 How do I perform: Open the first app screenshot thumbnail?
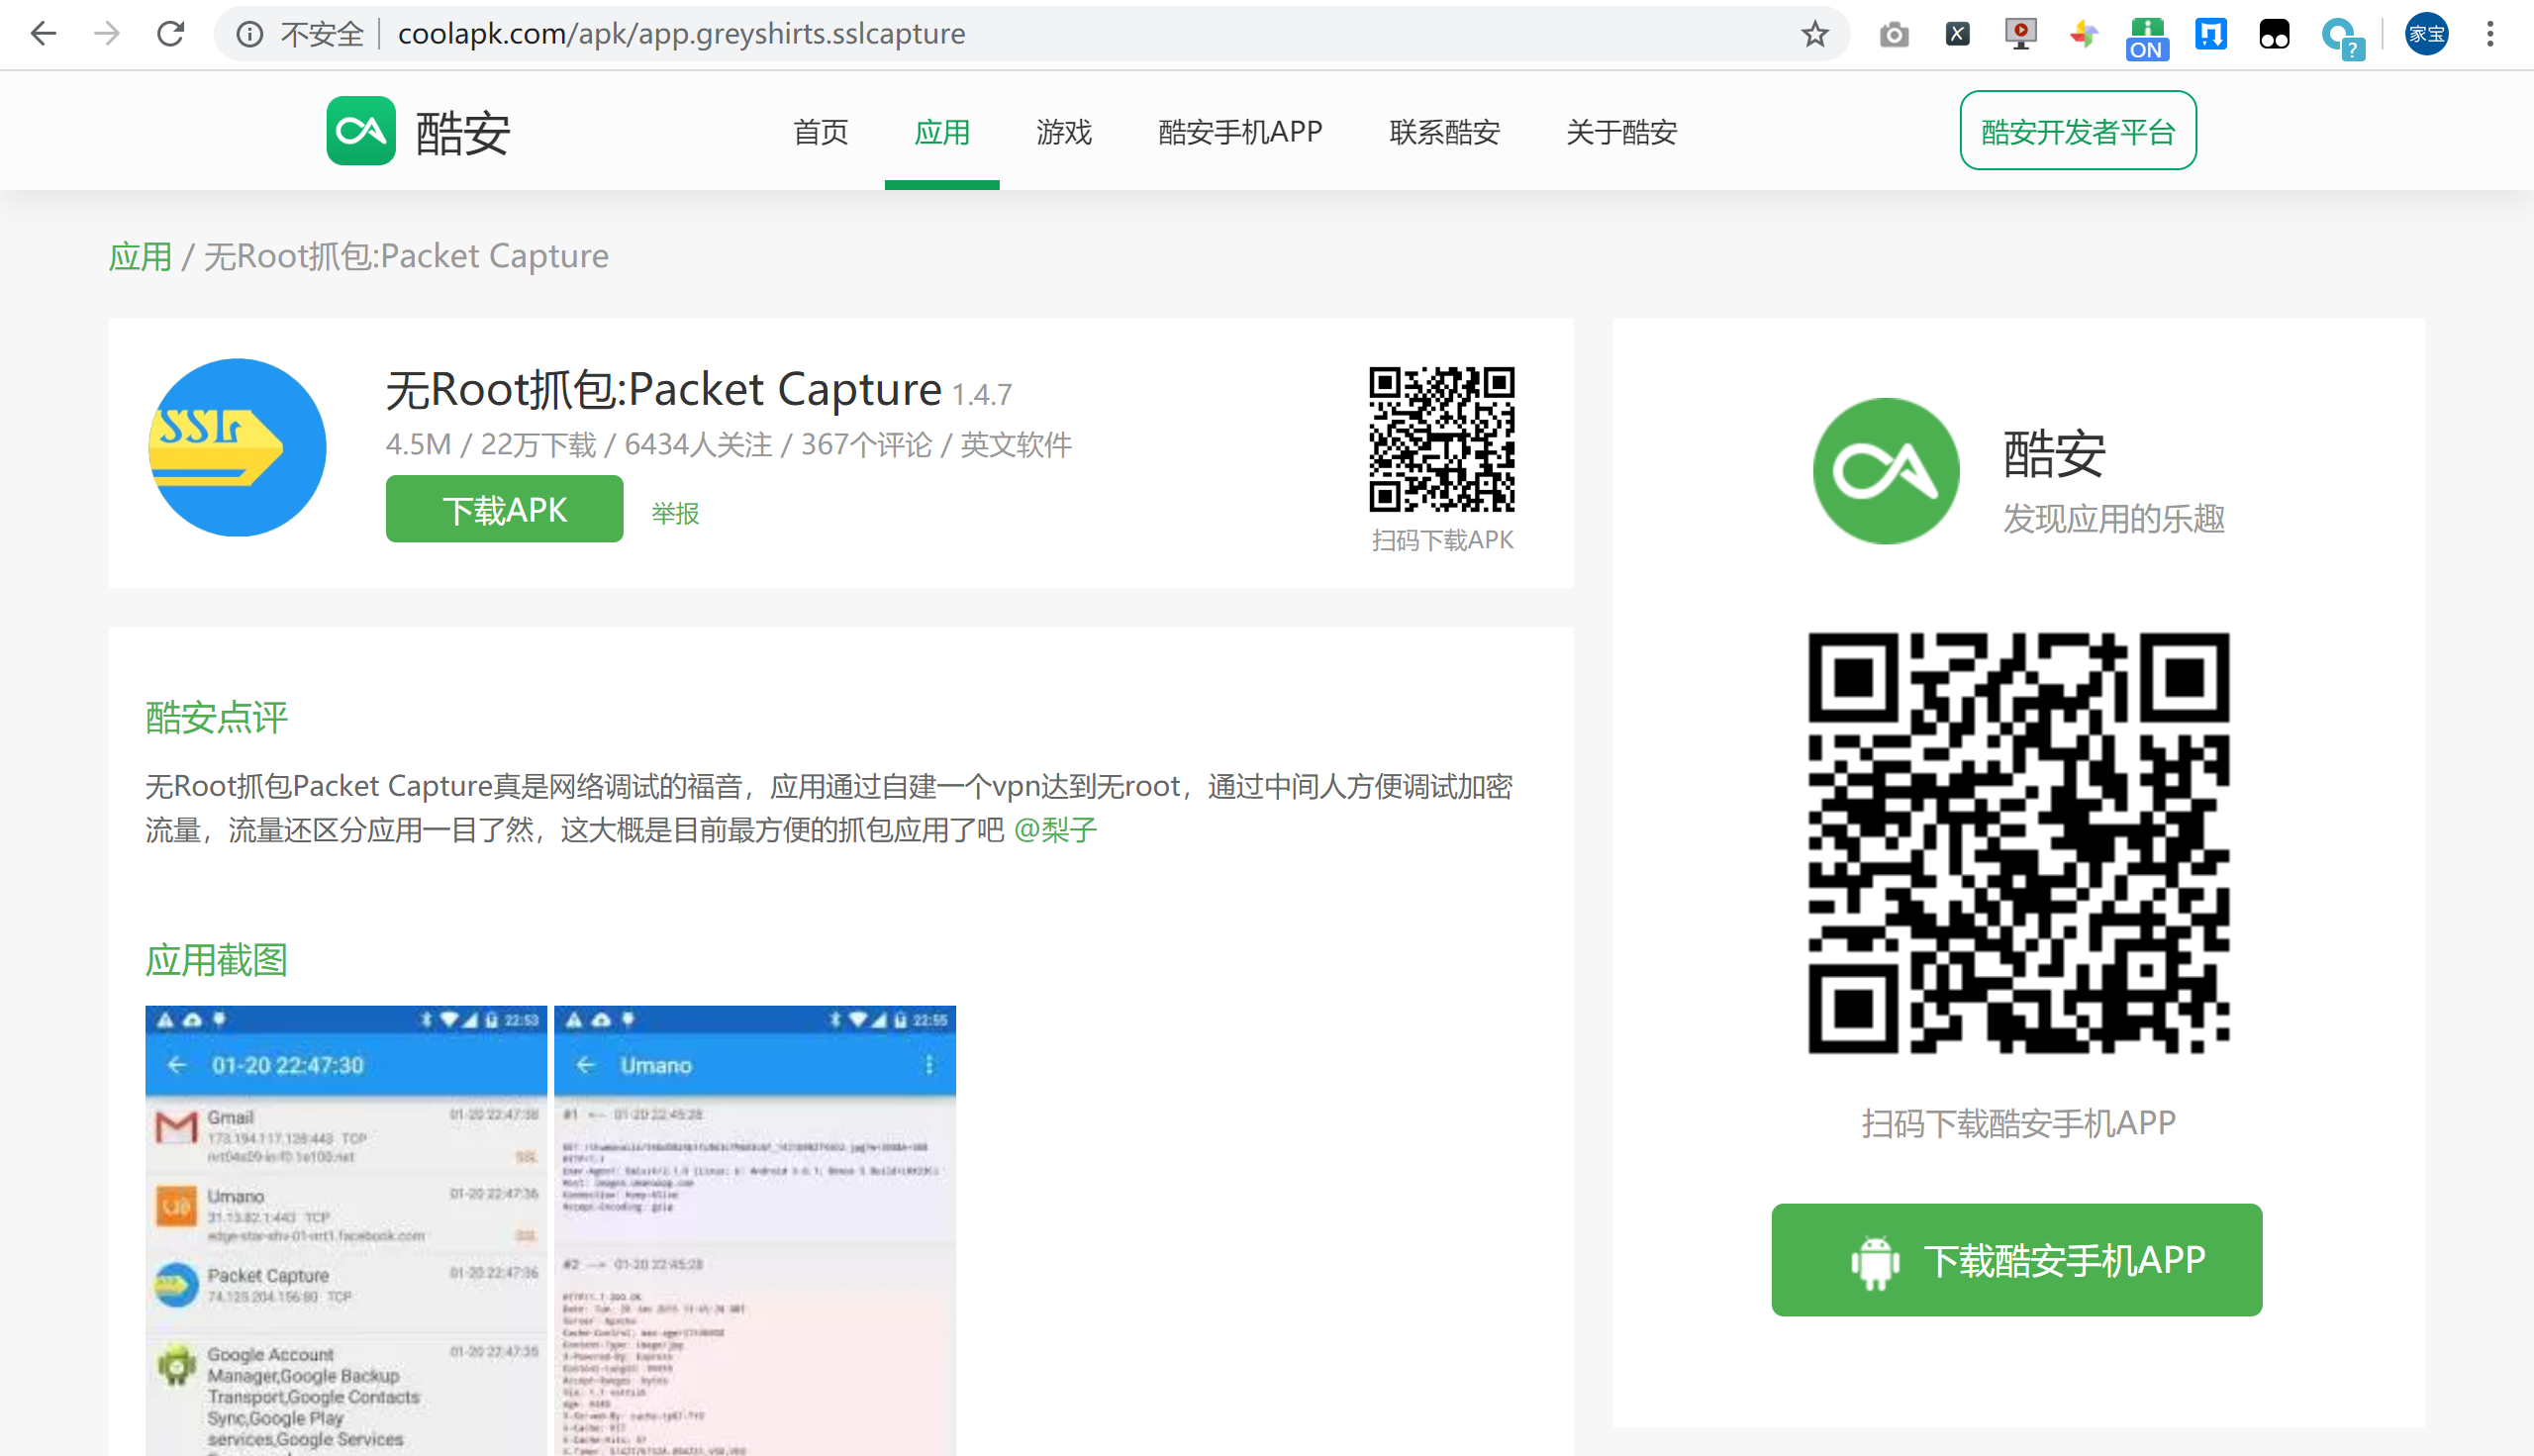tap(346, 1230)
